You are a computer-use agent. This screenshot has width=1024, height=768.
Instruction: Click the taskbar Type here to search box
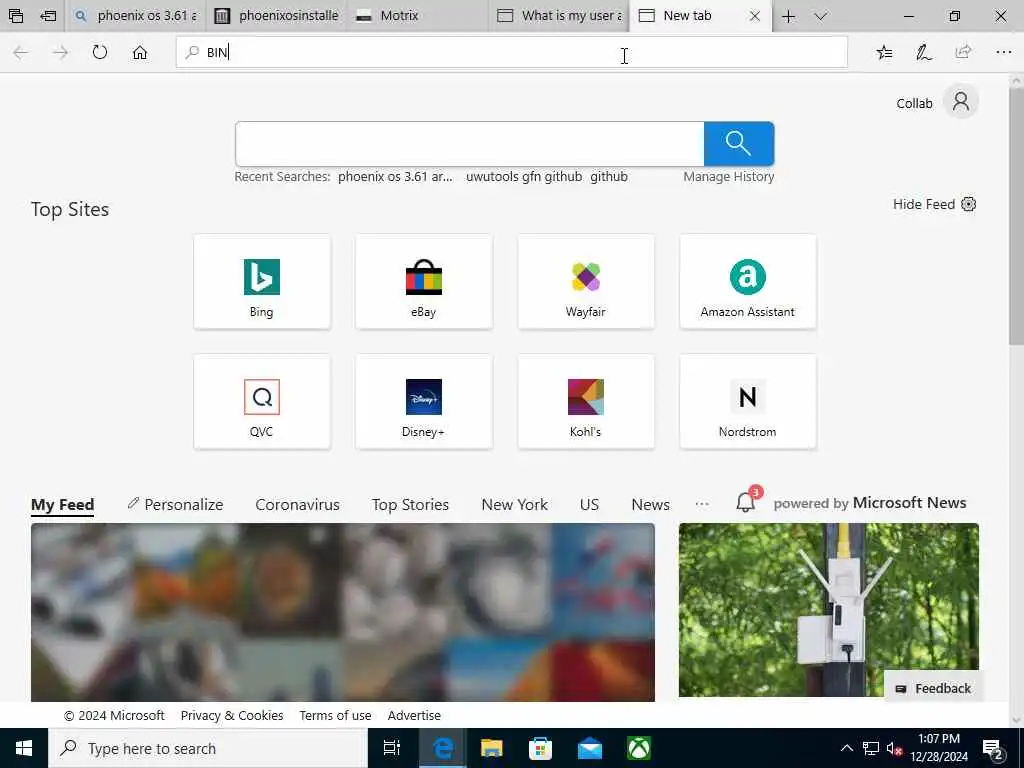[x=208, y=748]
